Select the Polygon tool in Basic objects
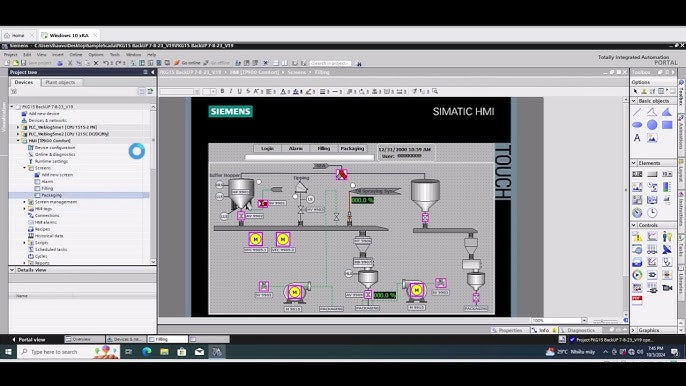686x386 pixels. click(667, 112)
